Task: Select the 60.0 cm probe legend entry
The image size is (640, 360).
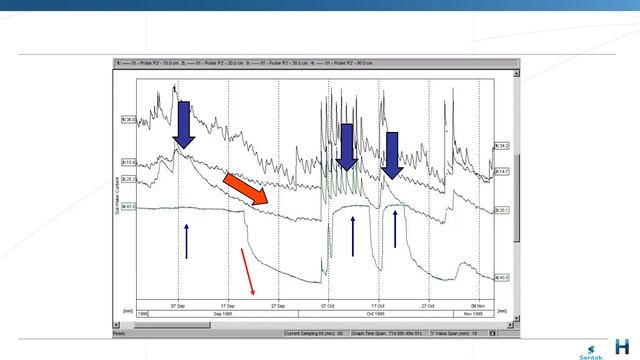Action: point(342,63)
